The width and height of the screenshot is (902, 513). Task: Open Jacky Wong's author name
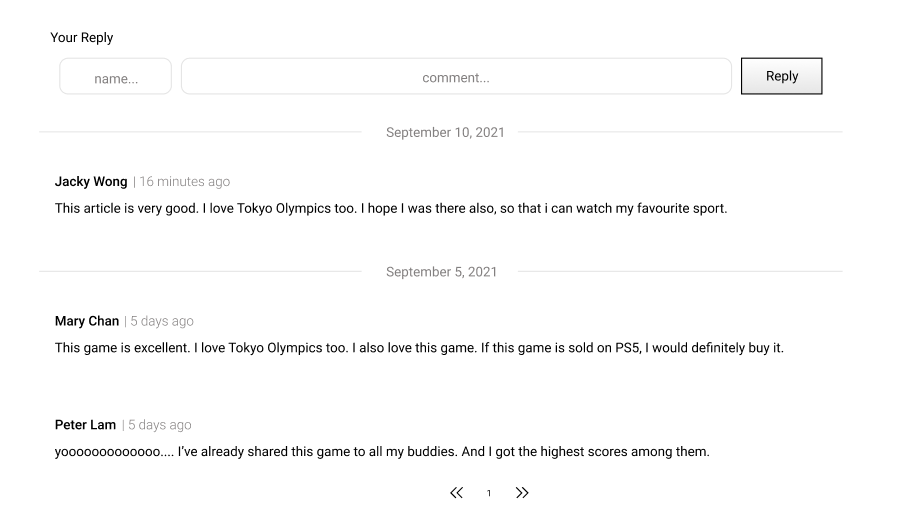pyautogui.click(x=91, y=181)
